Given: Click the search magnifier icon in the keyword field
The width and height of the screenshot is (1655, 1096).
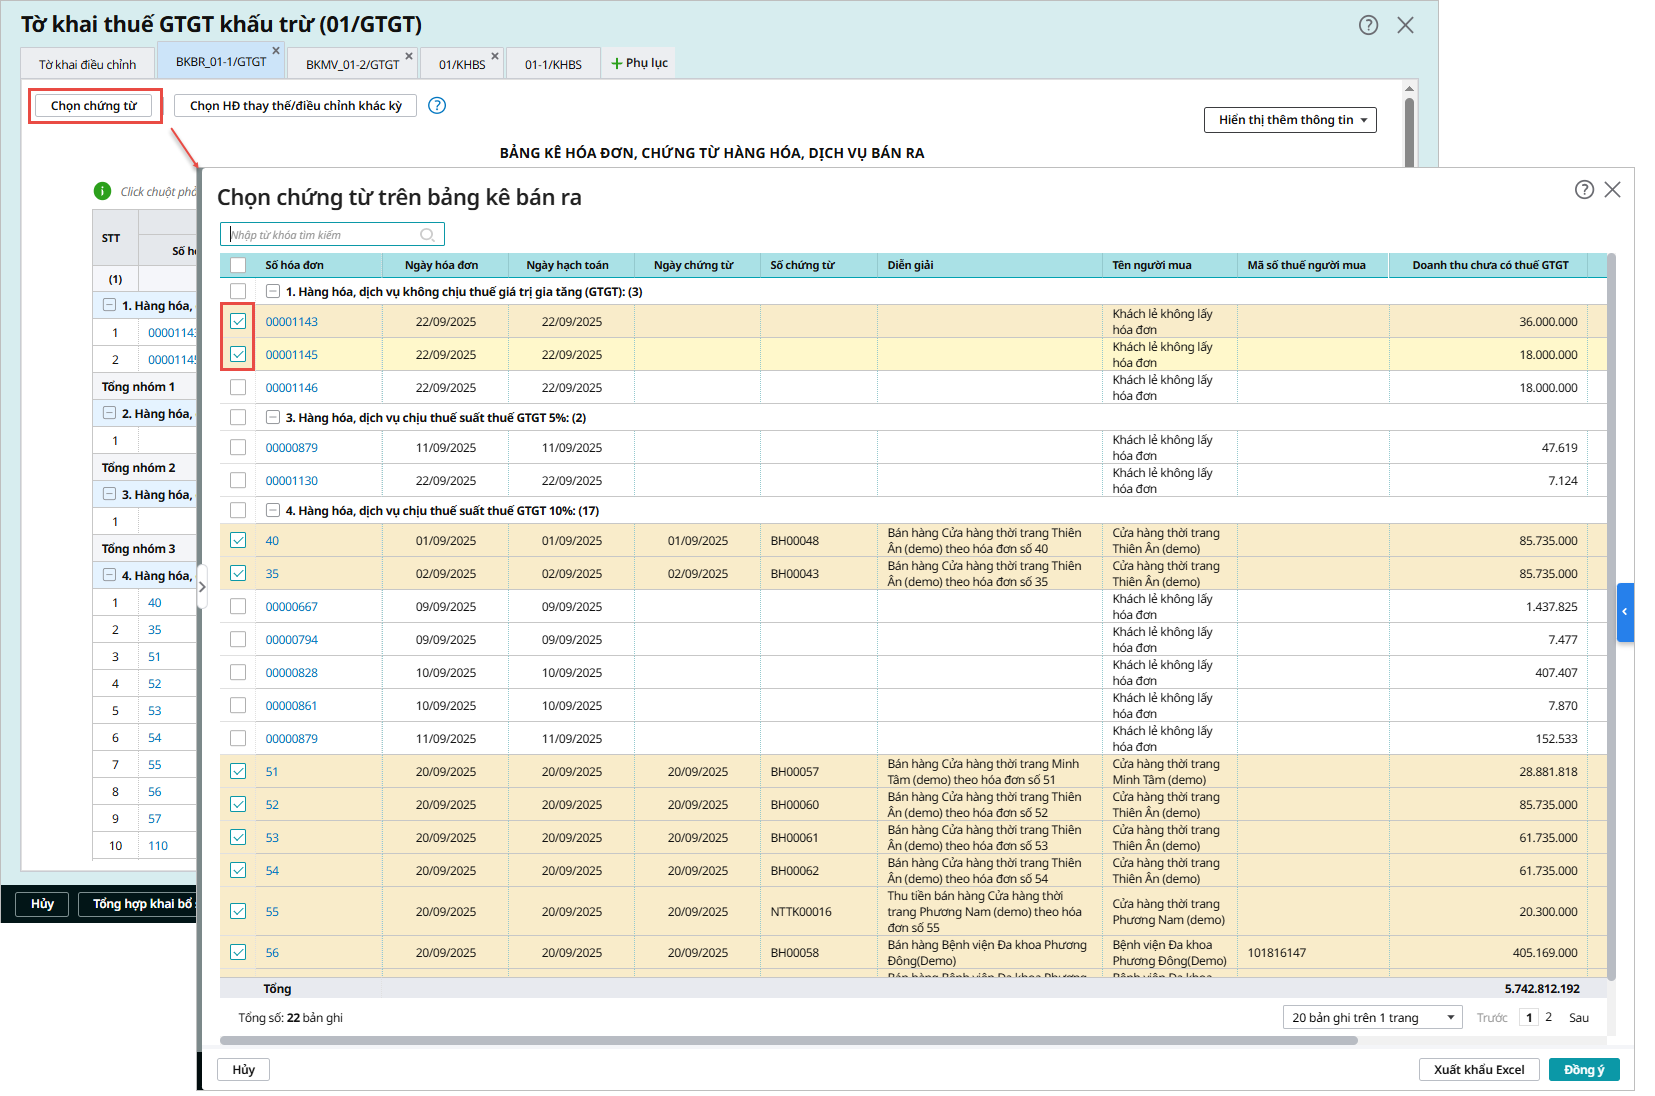Looking at the screenshot, I should pyautogui.click(x=427, y=235).
